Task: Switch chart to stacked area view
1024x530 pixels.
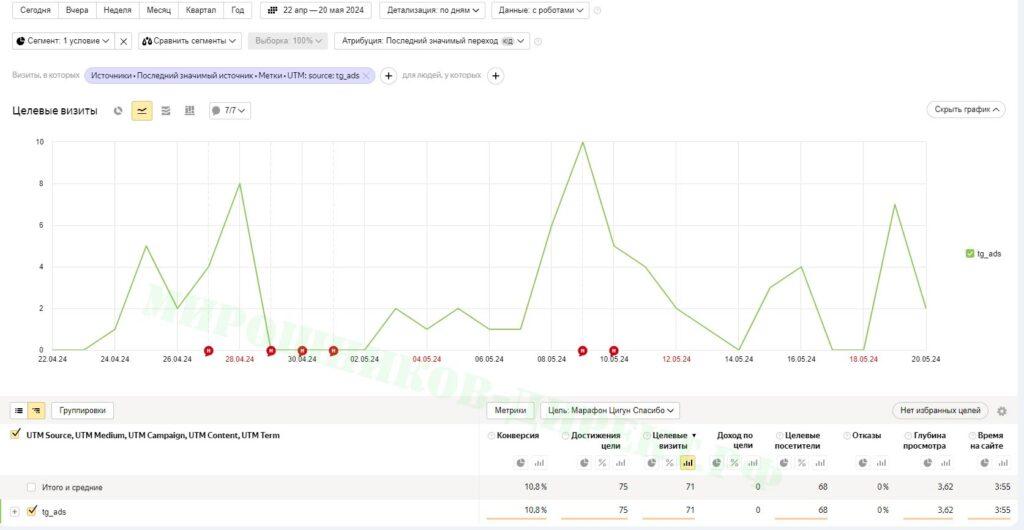Action: [x=166, y=111]
